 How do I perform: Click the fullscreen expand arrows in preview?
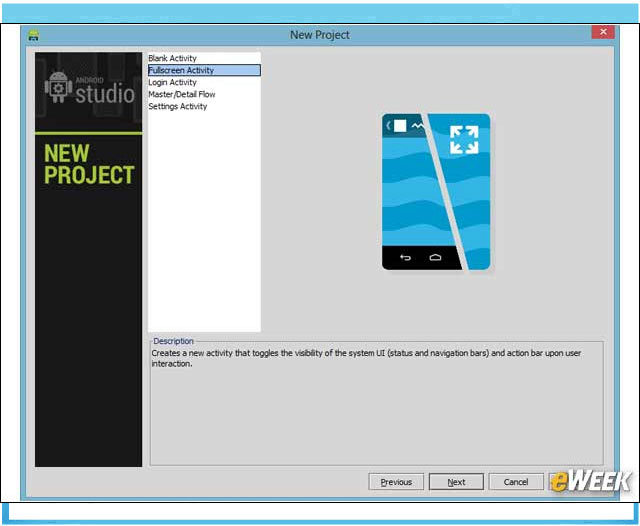(x=464, y=140)
